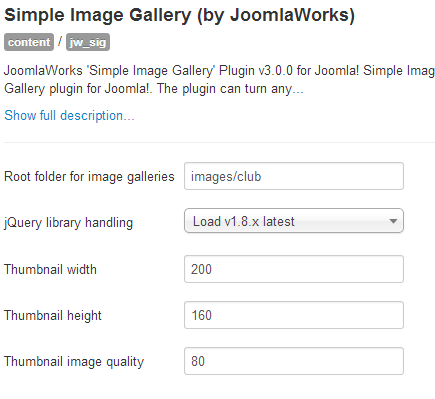Image resolution: width=435 pixels, height=399 pixels.
Task: Click the gray 'jw_sig' badge
Action: click(x=88, y=42)
